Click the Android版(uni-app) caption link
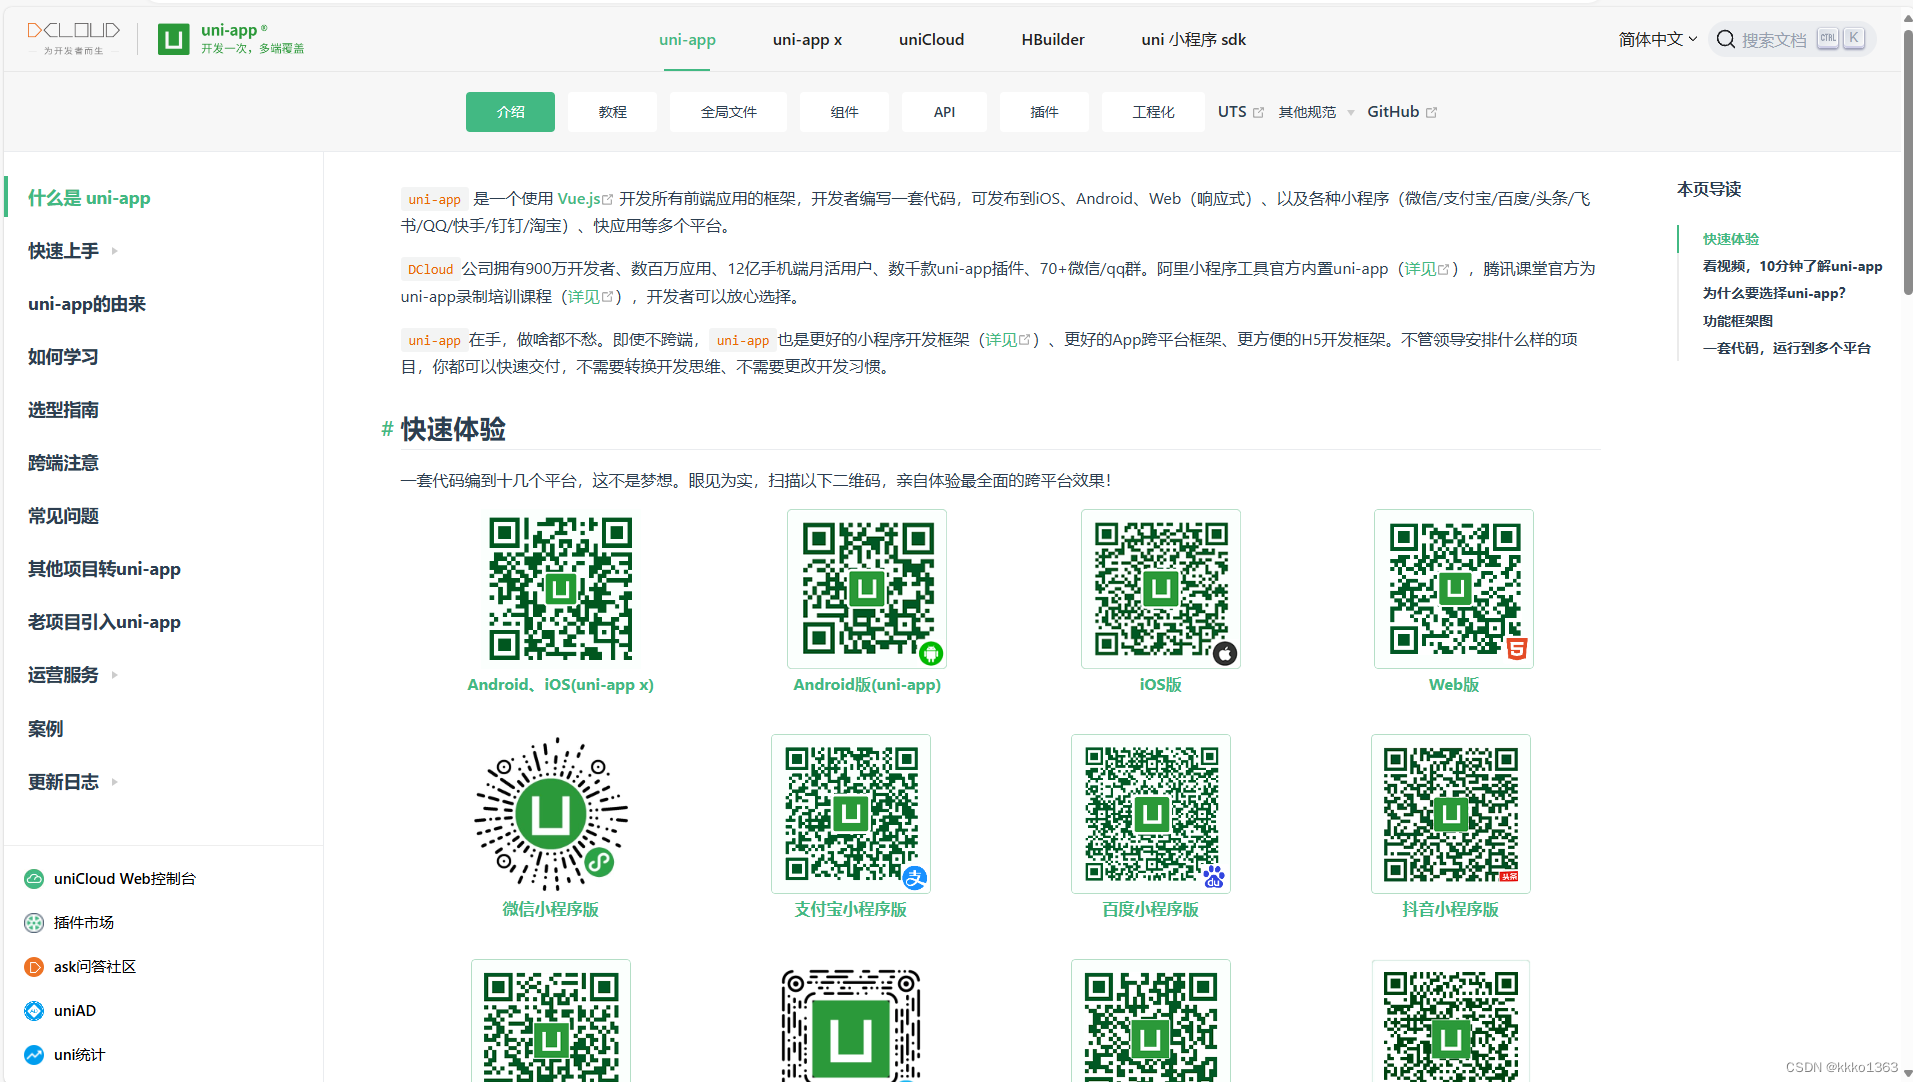Image resolution: width=1913 pixels, height=1082 pixels. point(867,685)
